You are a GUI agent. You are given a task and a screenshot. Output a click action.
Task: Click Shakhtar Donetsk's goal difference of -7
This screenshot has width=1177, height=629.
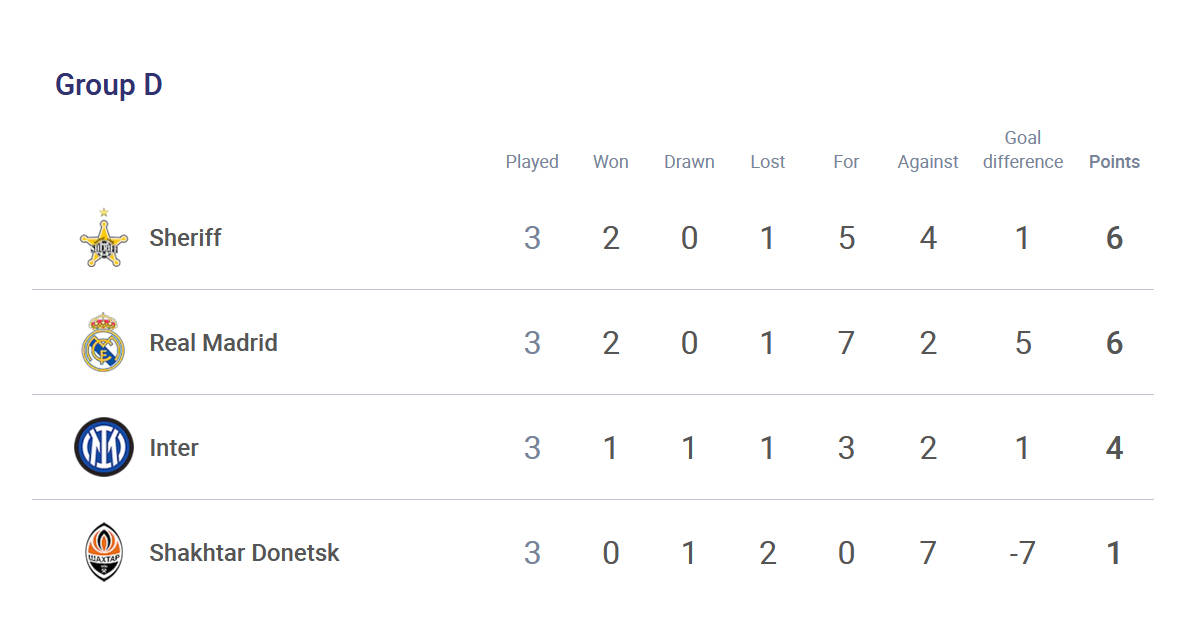(1022, 554)
